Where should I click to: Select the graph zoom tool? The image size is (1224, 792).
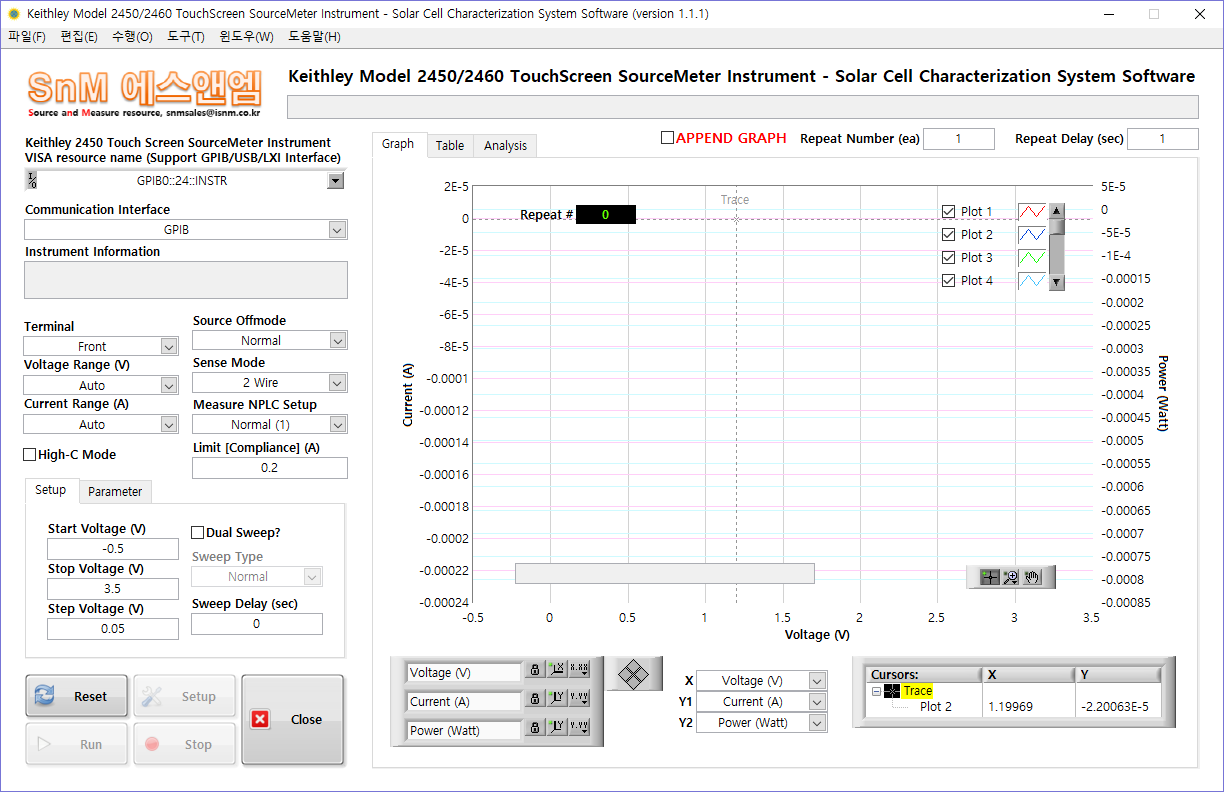[1011, 577]
